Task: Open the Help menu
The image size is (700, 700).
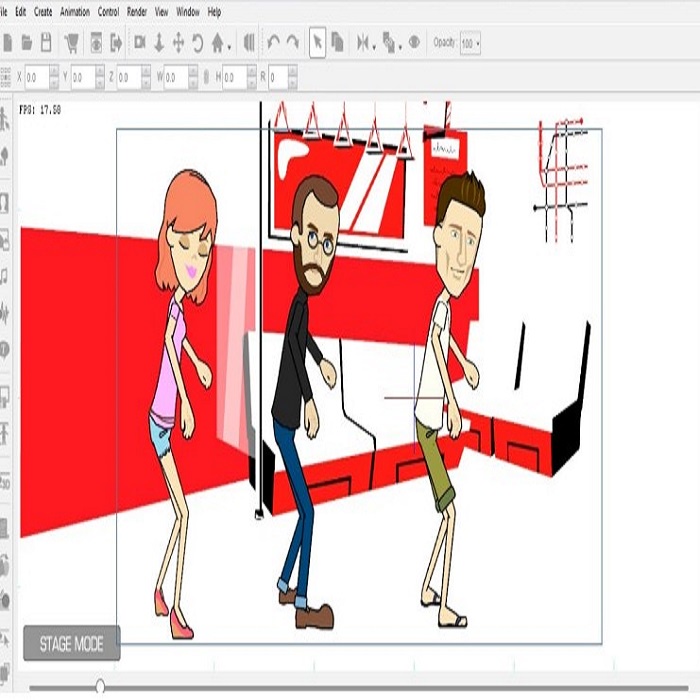Action: 214,12
